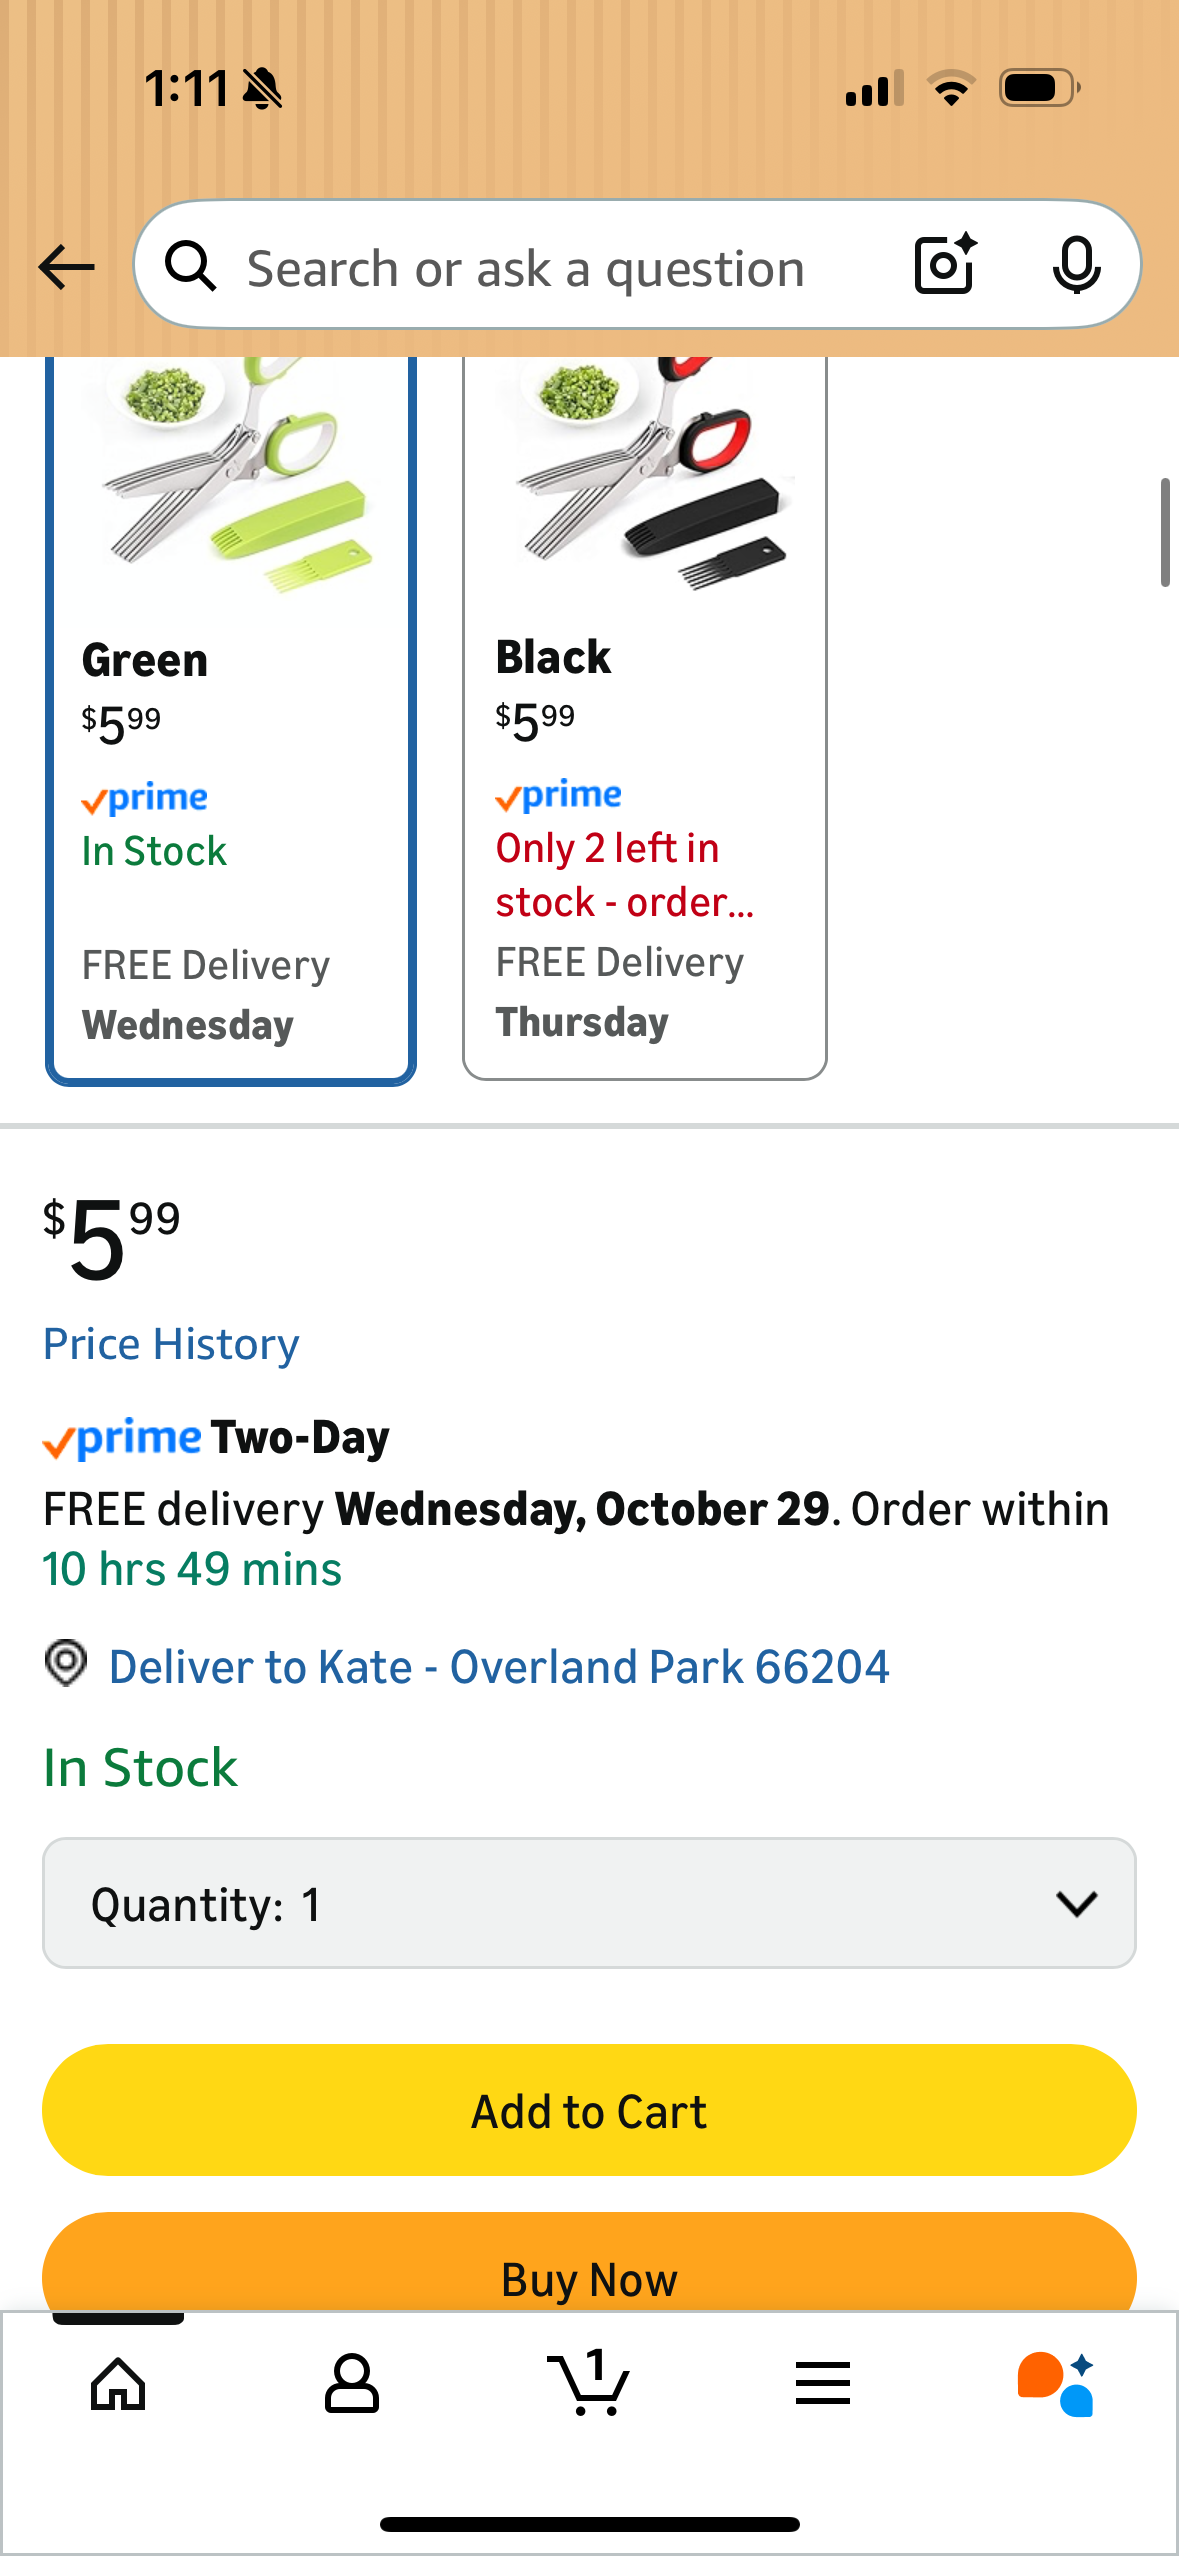Expand the Quantity dropdown
The height and width of the screenshot is (2556, 1179).
pyautogui.click(x=588, y=1903)
